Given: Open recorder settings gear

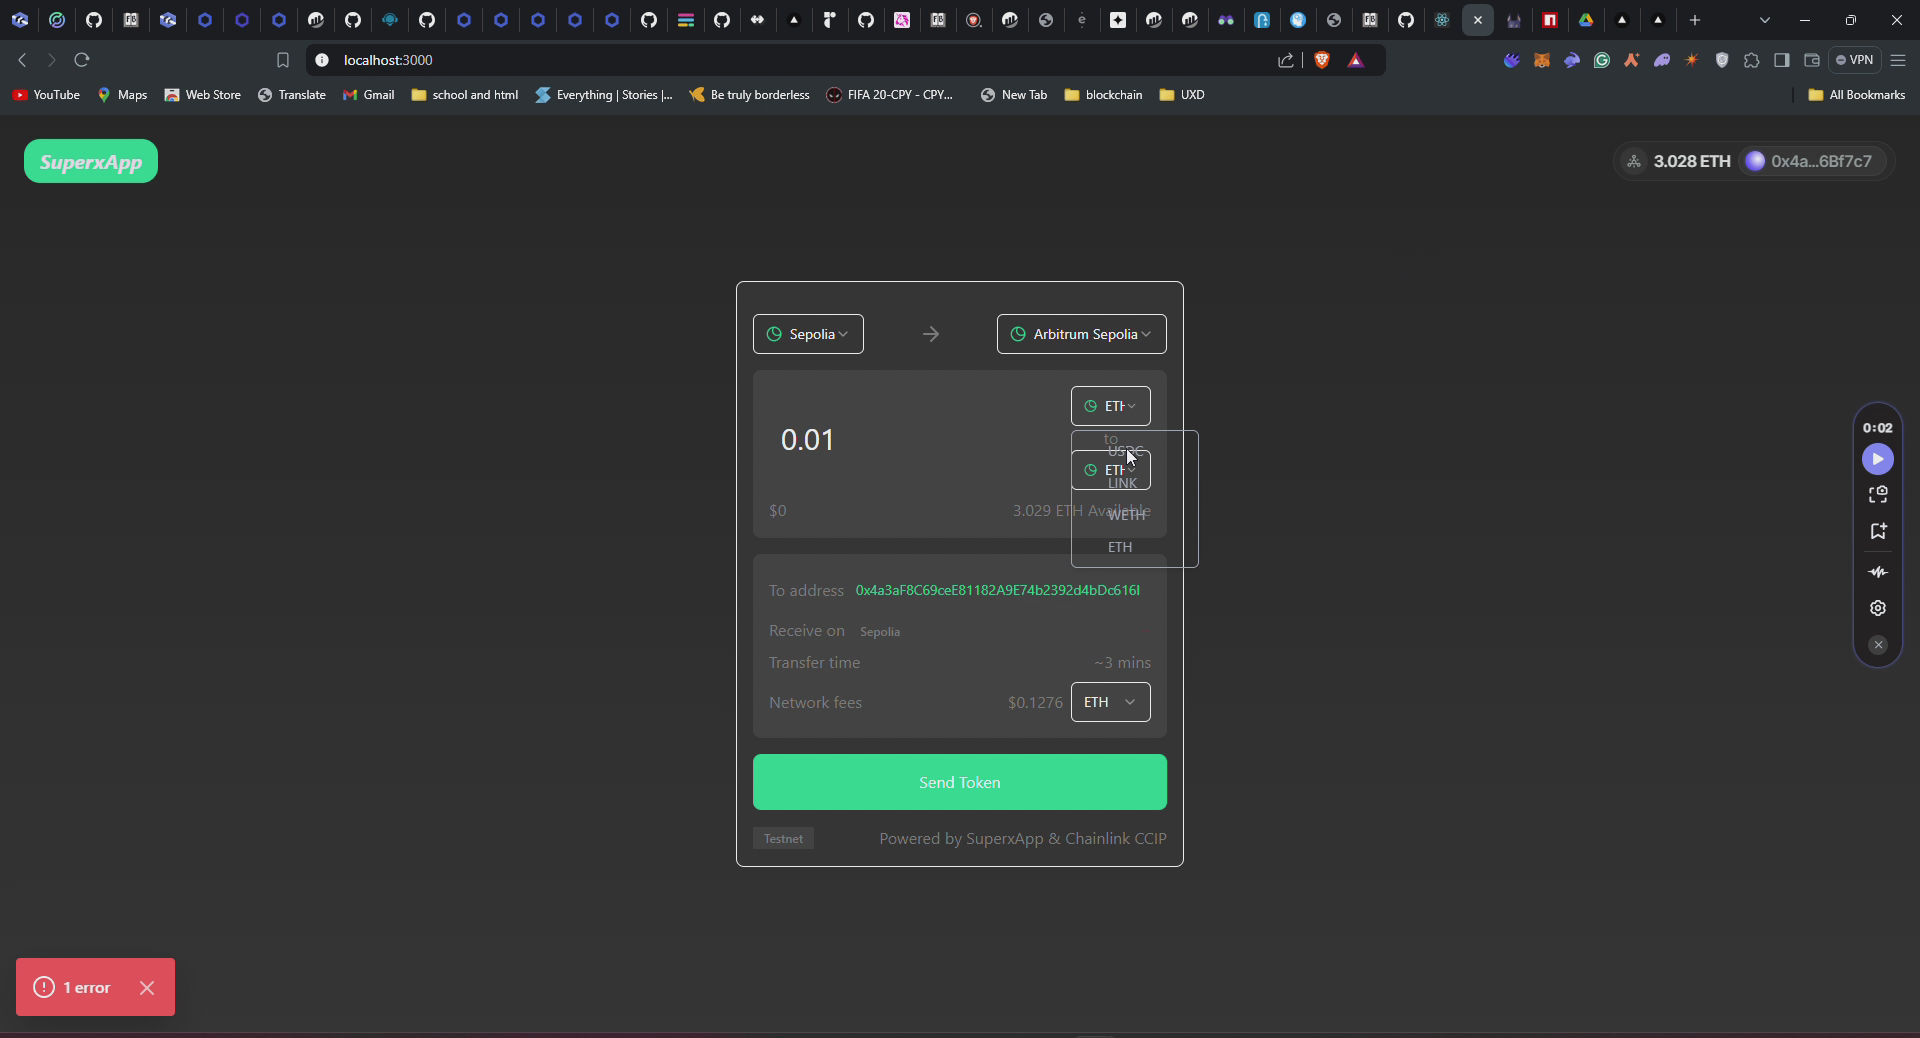Looking at the screenshot, I should tap(1878, 608).
